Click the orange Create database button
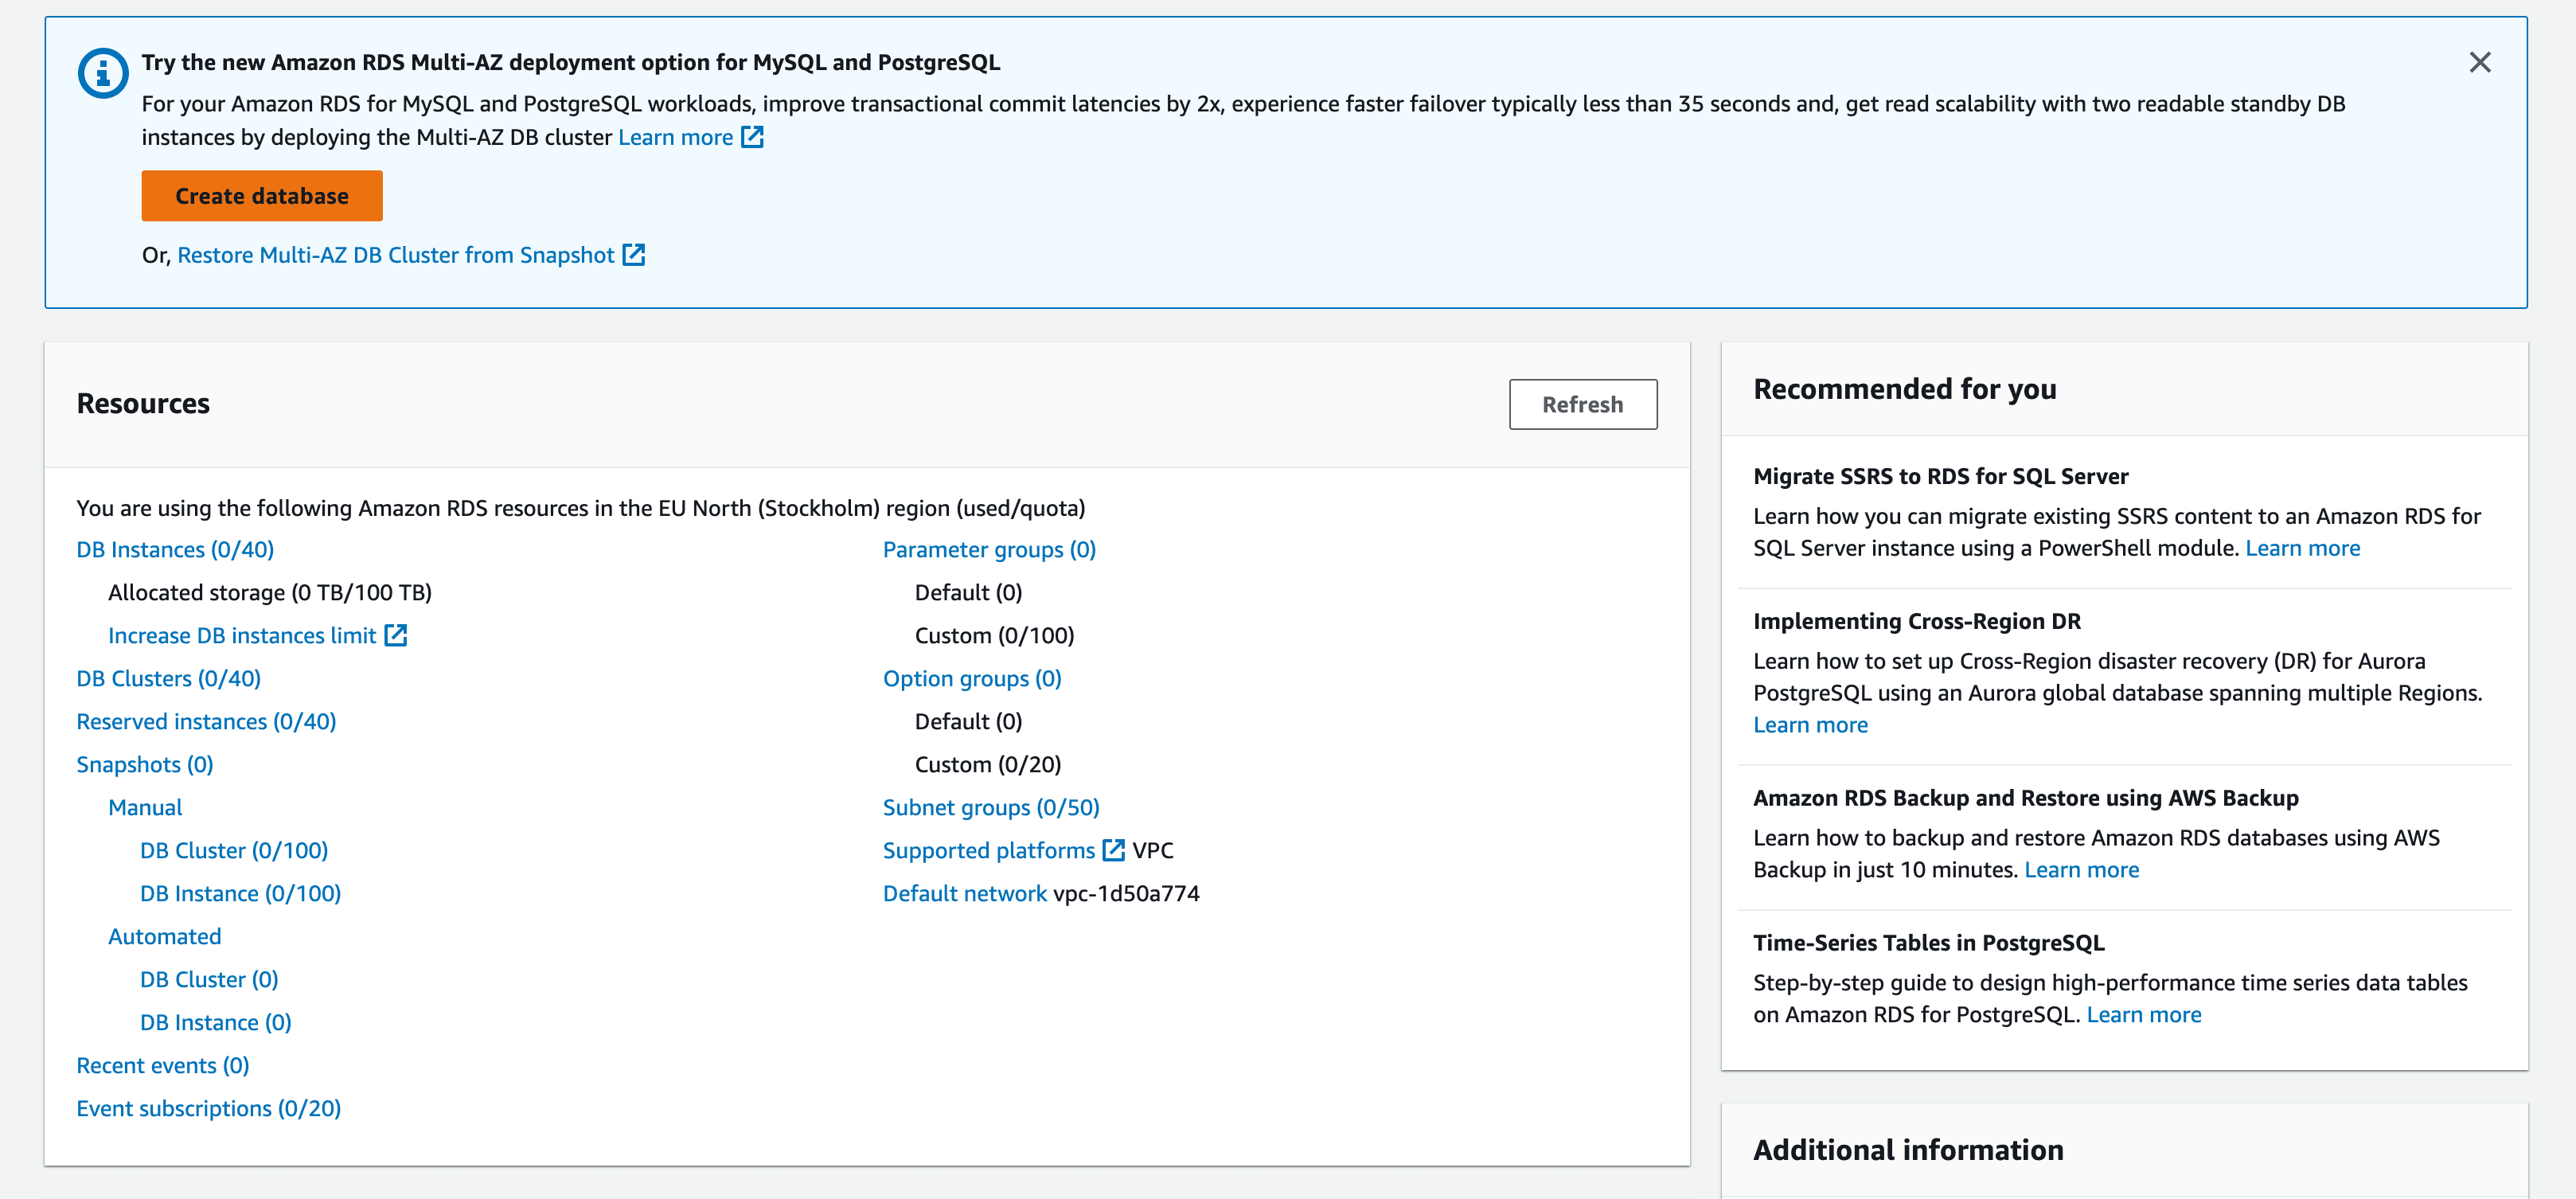Screen dimensions: 2576x1199 pyautogui.click(x=262, y=196)
